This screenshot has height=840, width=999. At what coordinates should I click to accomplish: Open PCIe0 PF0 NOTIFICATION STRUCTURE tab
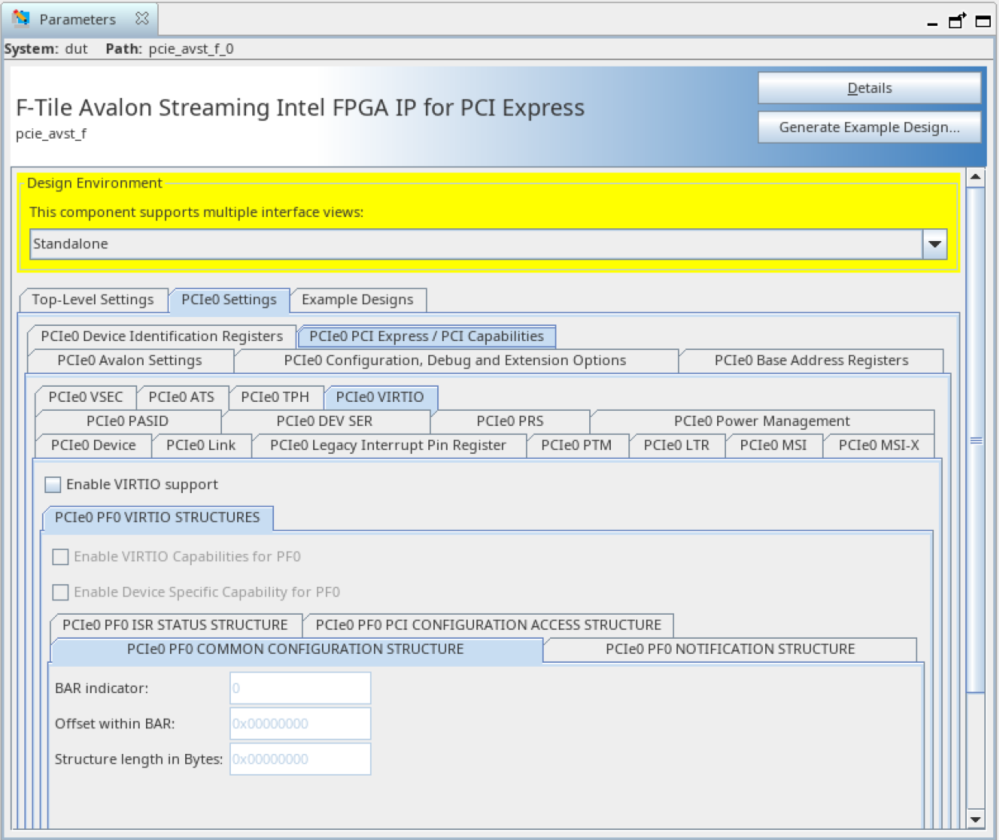(x=730, y=649)
